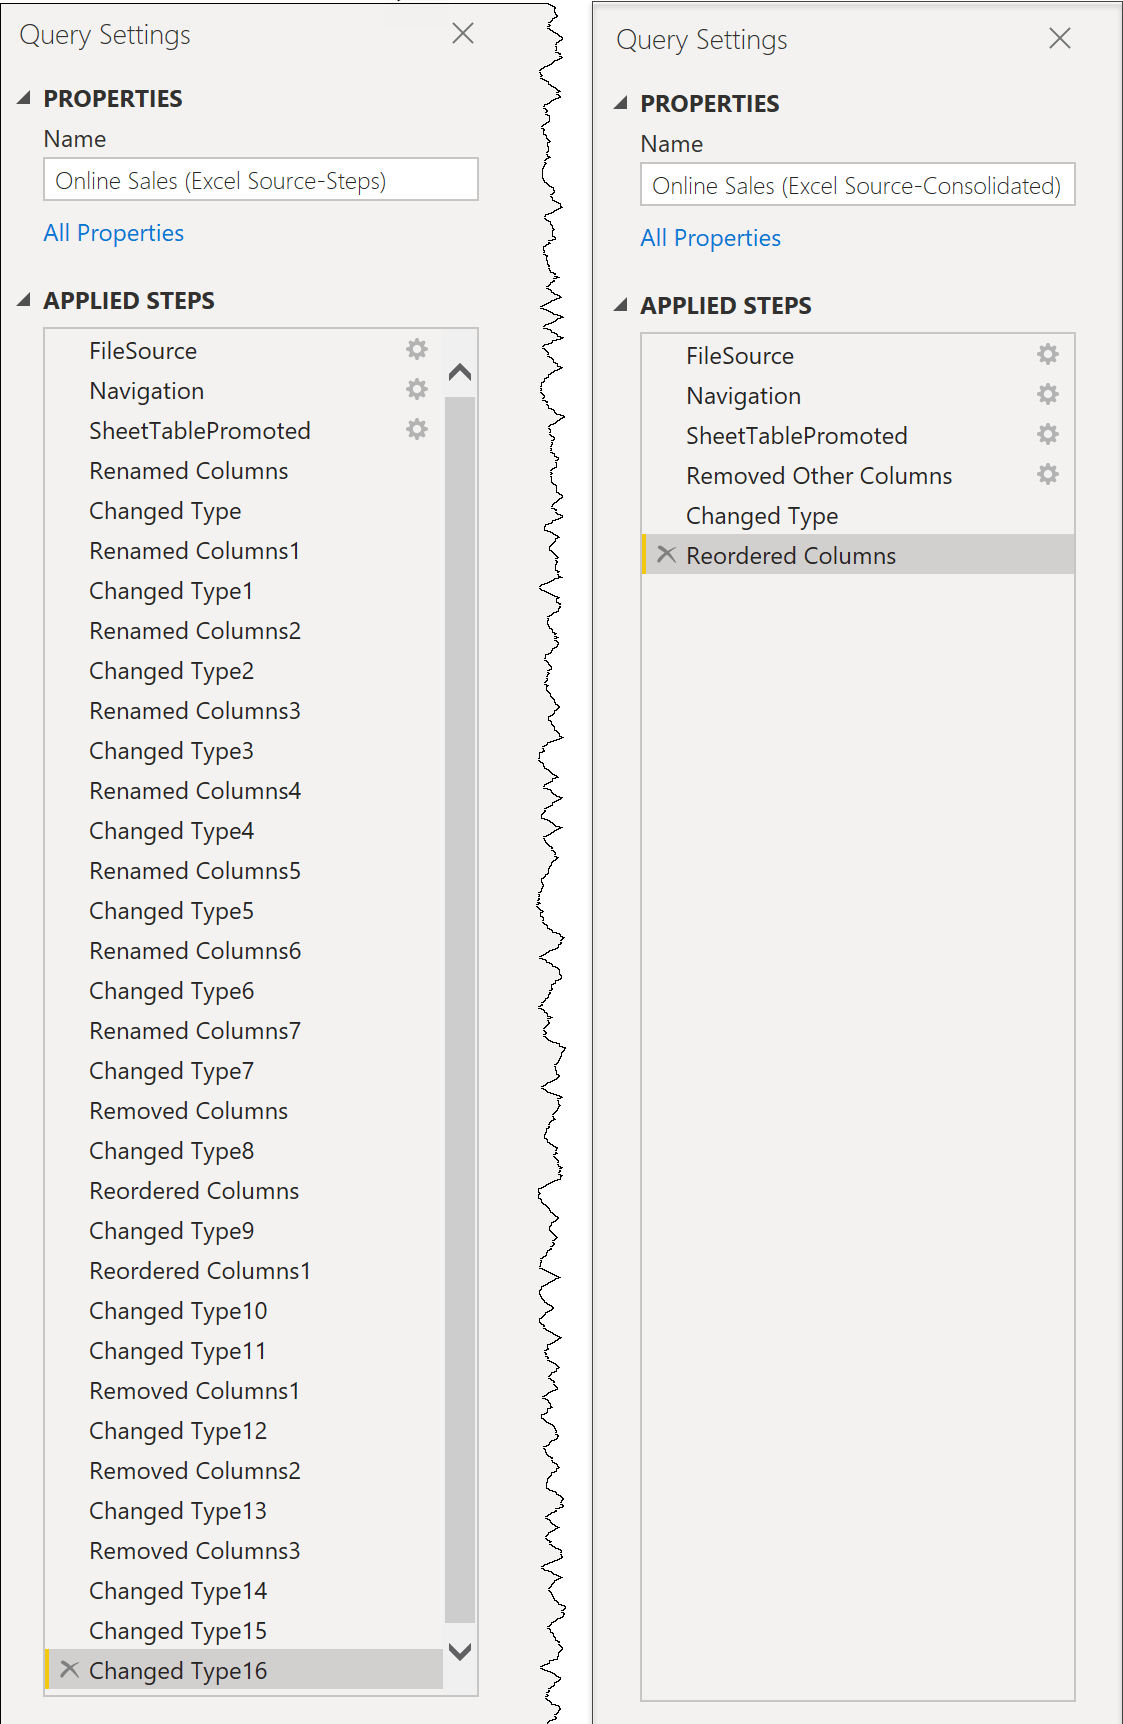Select the 'Changed Type10' step
Image resolution: width=1123 pixels, height=1724 pixels.
click(x=243, y=1311)
